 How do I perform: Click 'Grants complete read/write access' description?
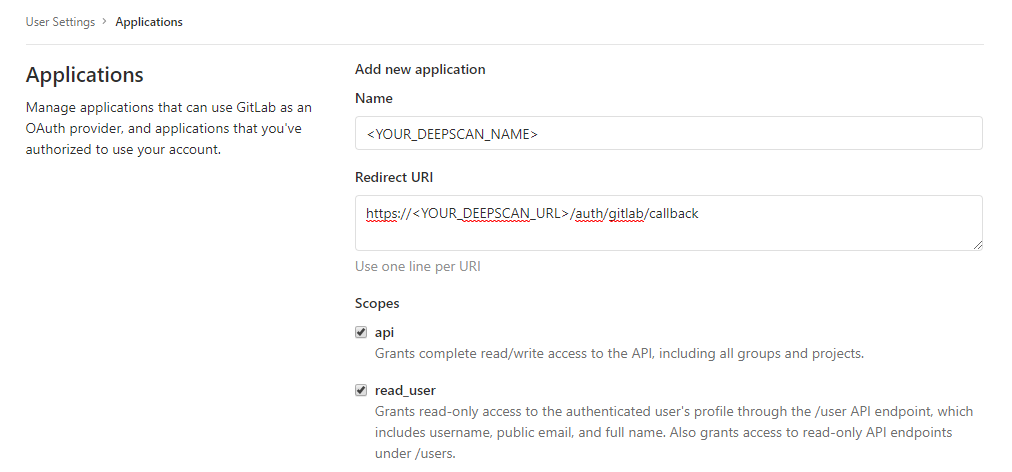(619, 353)
